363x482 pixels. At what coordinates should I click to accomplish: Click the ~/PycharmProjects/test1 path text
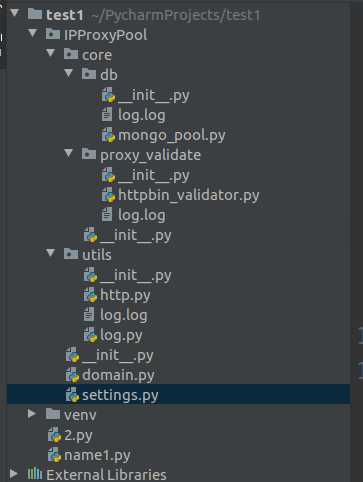pos(175,15)
